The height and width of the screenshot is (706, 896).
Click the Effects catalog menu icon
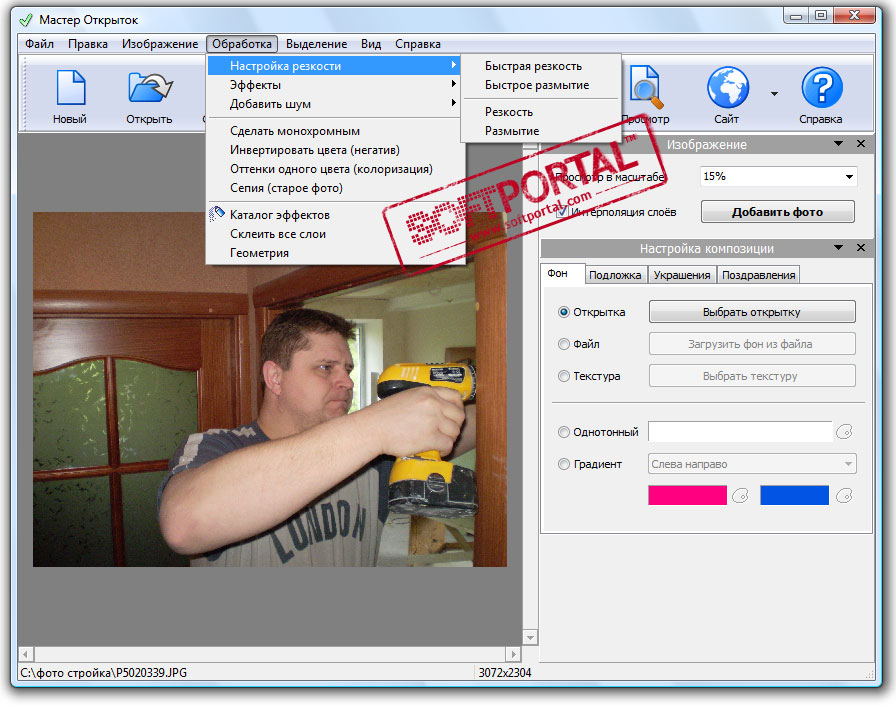[x=217, y=214]
